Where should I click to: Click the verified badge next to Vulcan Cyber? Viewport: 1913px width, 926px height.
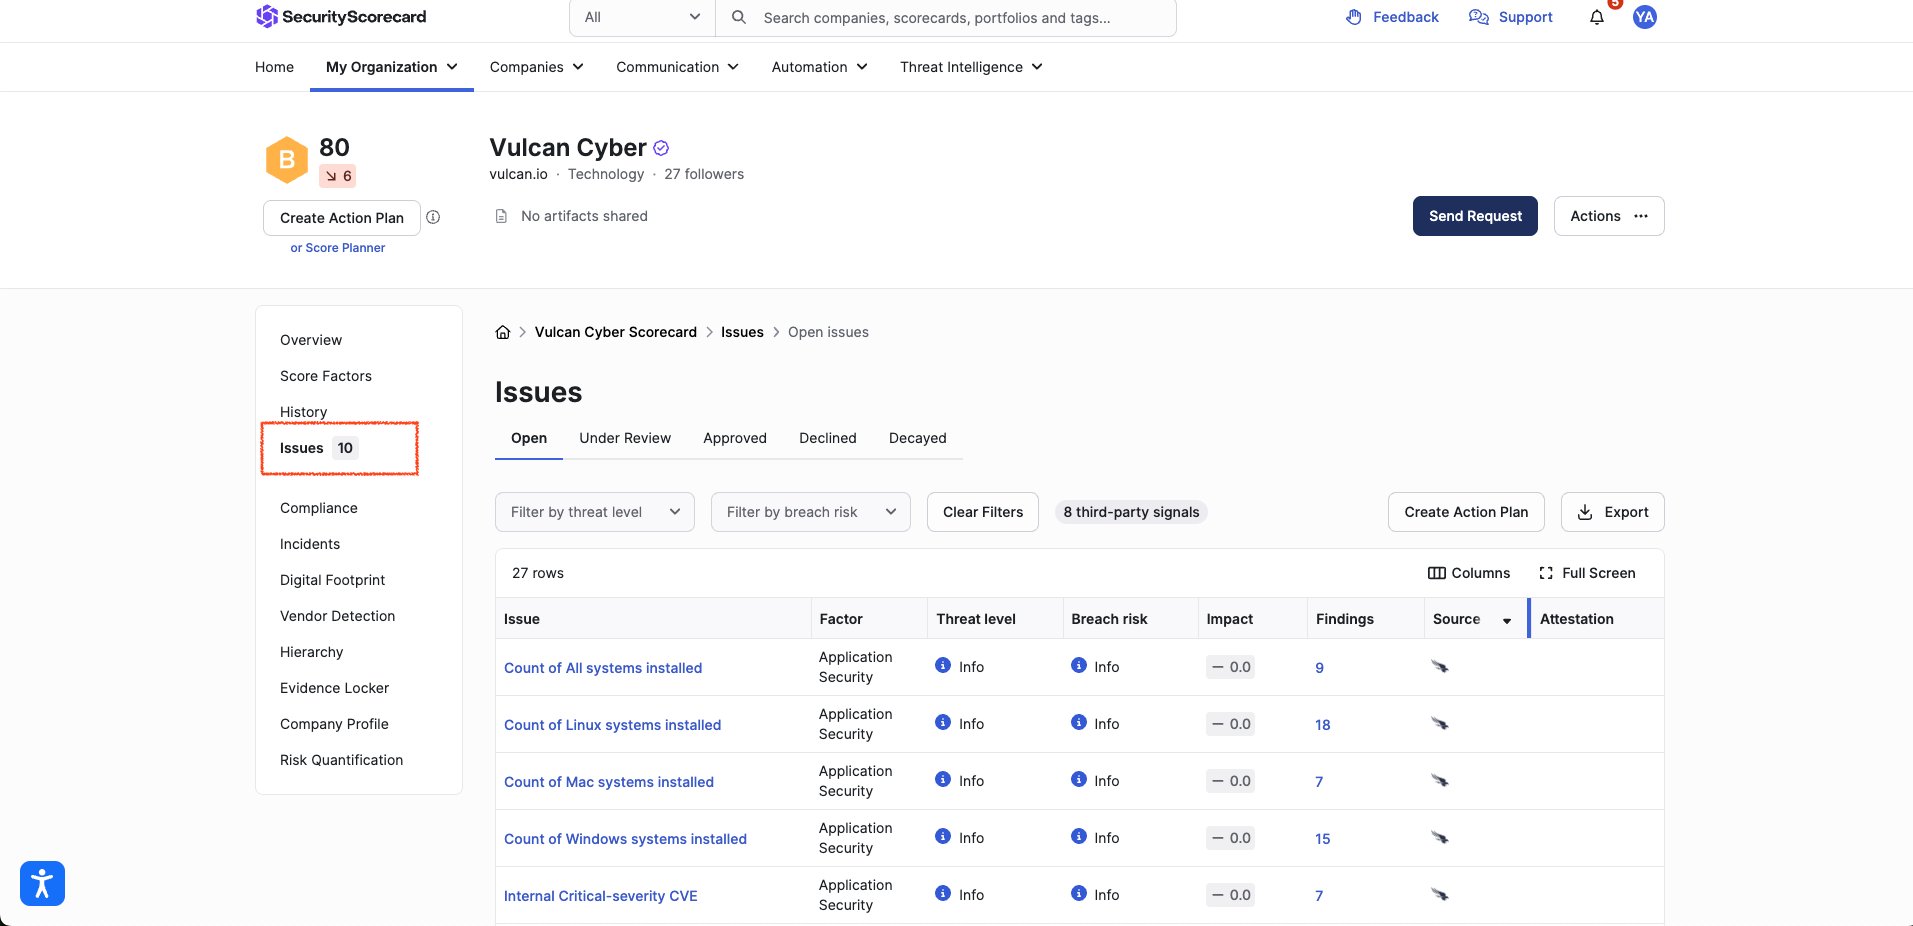pos(661,148)
